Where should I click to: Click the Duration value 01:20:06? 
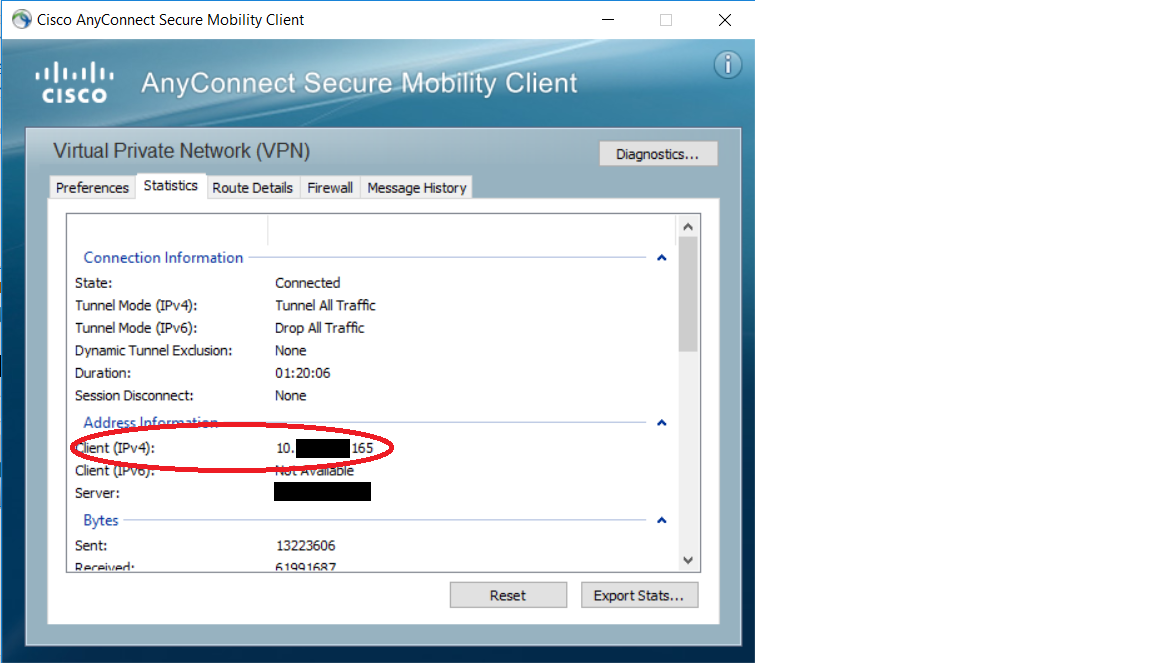(x=302, y=373)
